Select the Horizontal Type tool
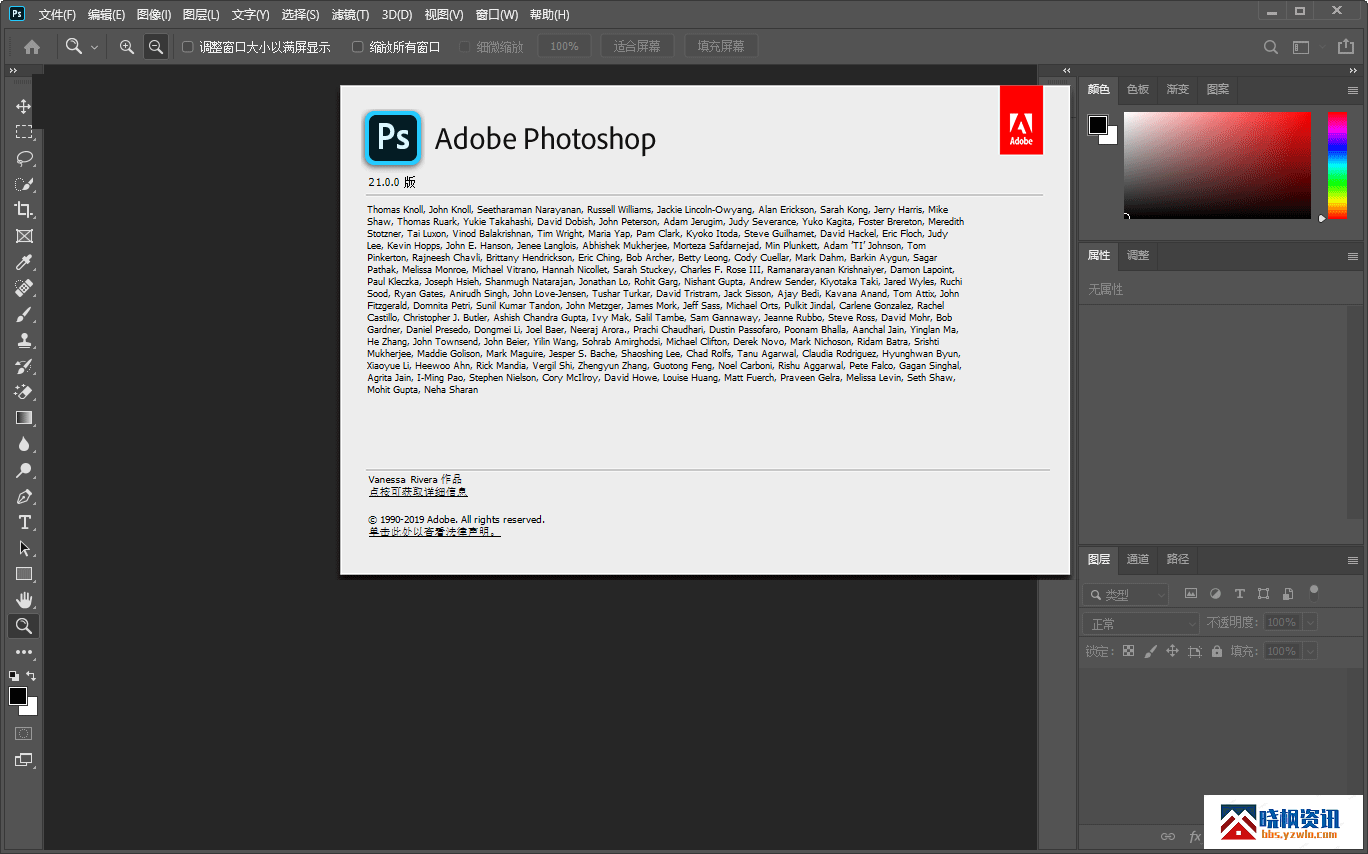The width and height of the screenshot is (1368, 854). point(23,522)
